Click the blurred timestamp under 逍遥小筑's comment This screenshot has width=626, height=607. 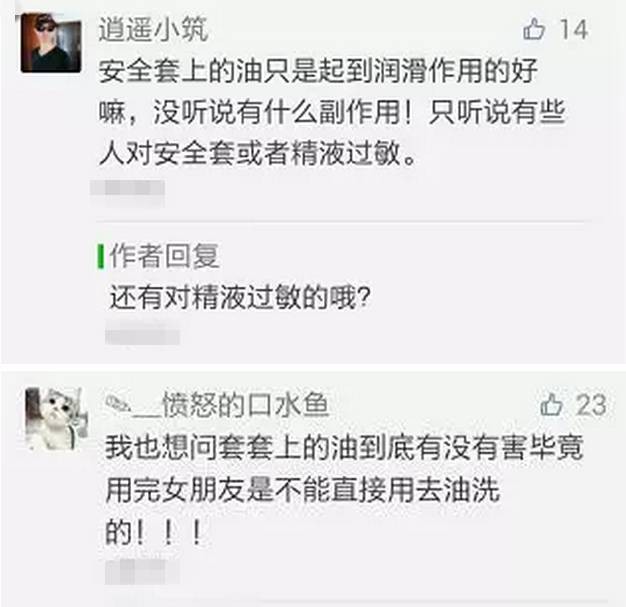tap(128, 188)
